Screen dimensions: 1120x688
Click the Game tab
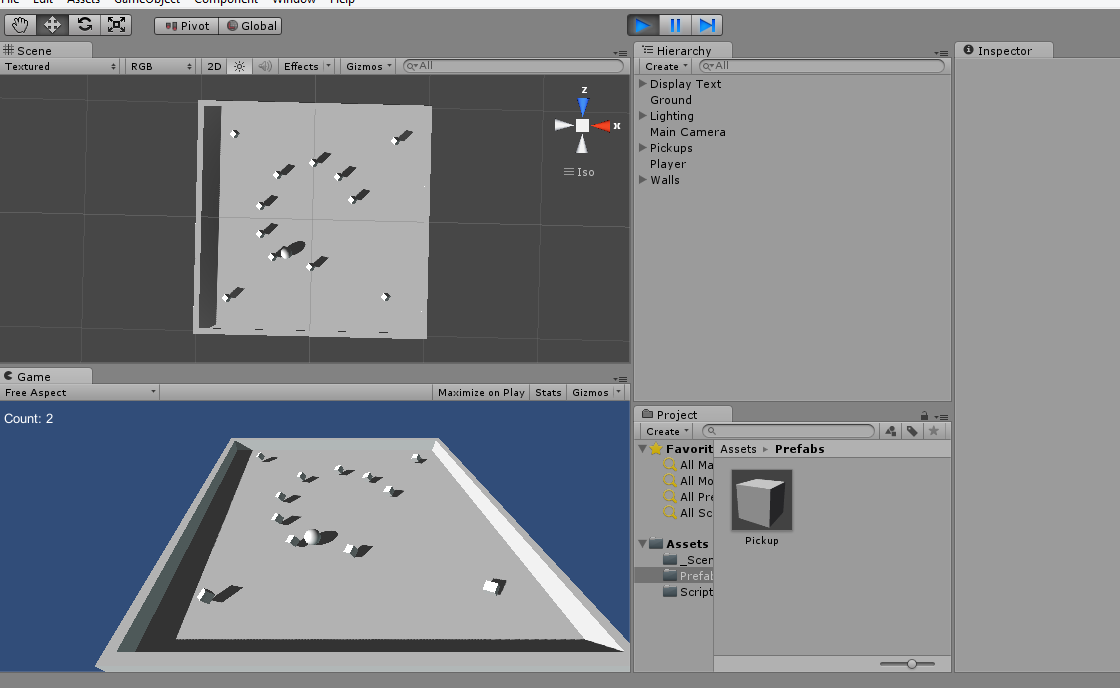[33, 376]
